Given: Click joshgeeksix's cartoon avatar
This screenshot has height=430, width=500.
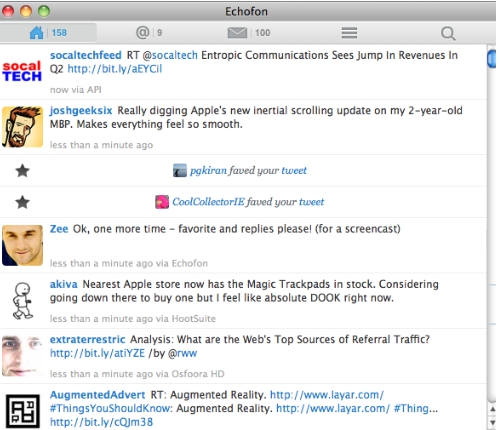Looking at the screenshot, I should (22, 127).
